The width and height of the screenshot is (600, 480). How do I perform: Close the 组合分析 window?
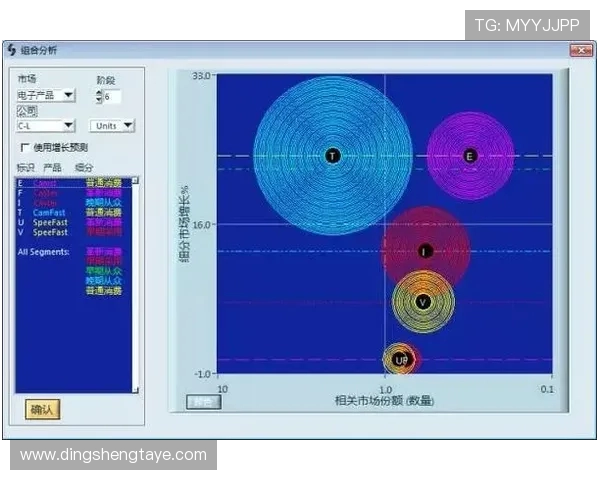579,49
